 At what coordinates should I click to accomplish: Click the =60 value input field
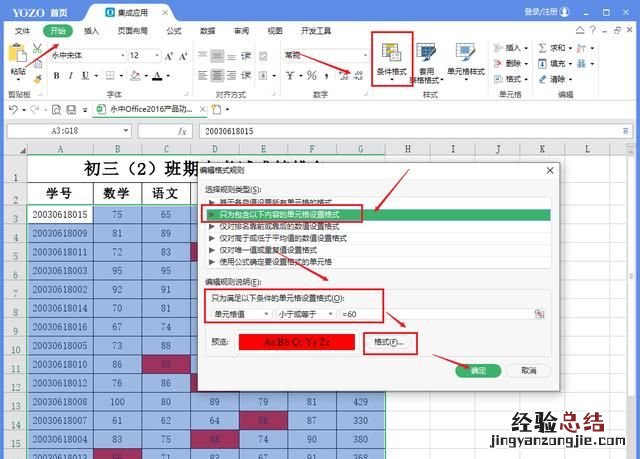436,314
